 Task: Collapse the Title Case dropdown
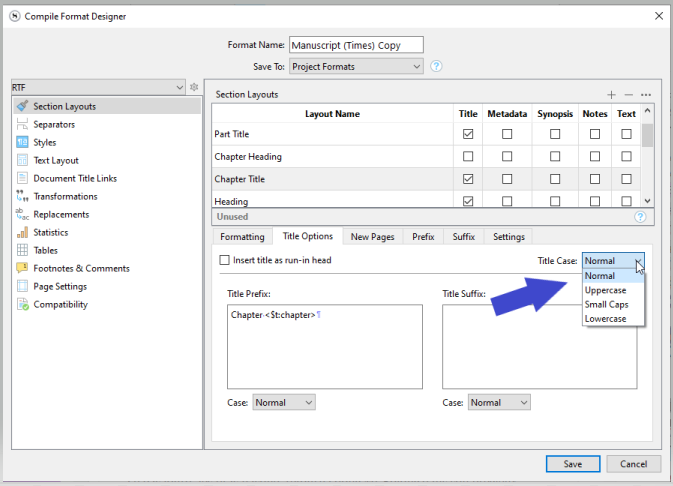pos(613,261)
